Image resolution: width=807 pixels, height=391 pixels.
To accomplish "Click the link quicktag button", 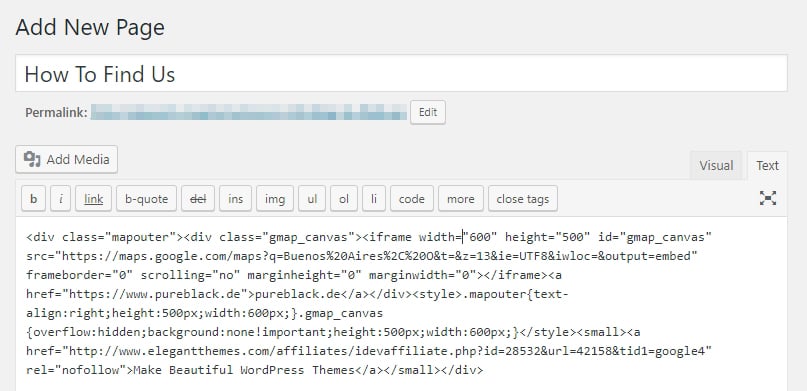I will [x=94, y=199].
